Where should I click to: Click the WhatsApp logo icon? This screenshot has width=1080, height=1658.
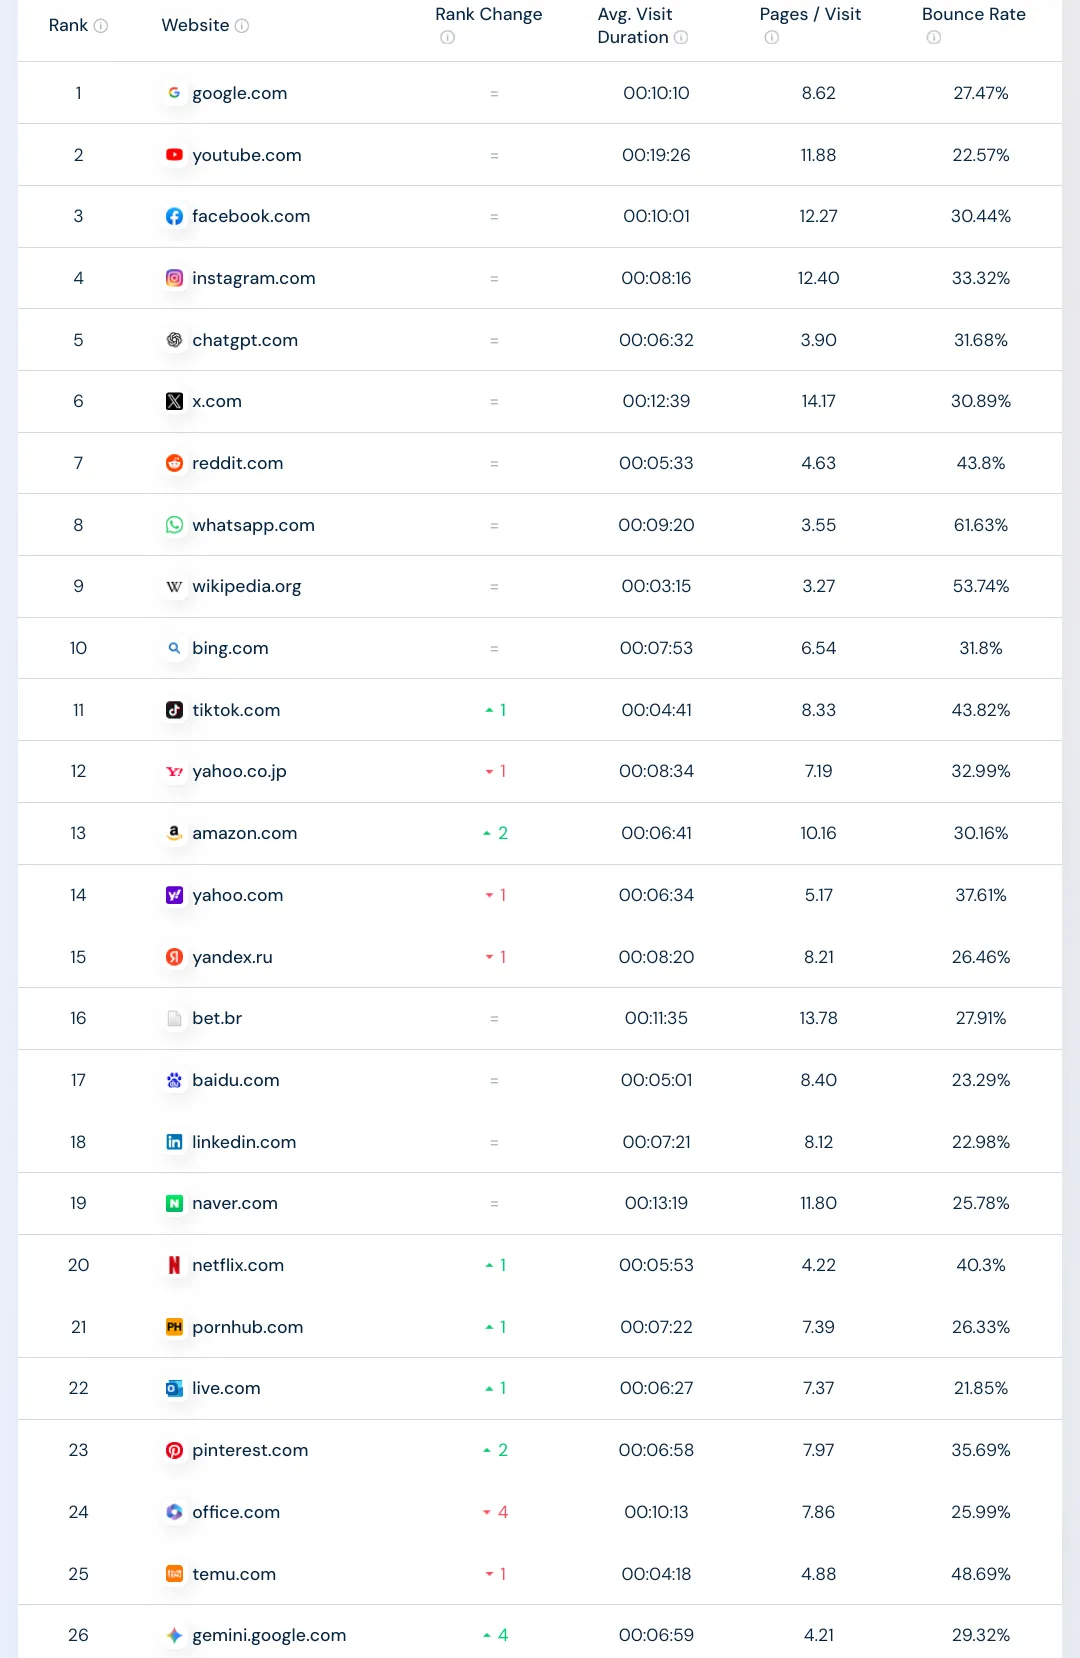coord(174,525)
